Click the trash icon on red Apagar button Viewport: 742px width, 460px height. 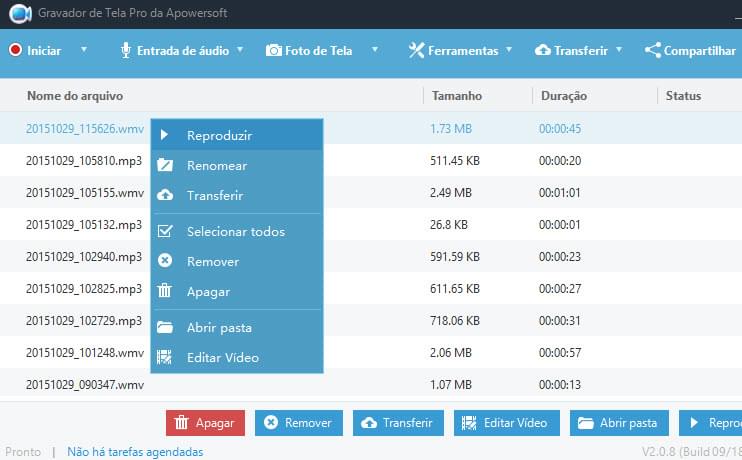coord(181,423)
